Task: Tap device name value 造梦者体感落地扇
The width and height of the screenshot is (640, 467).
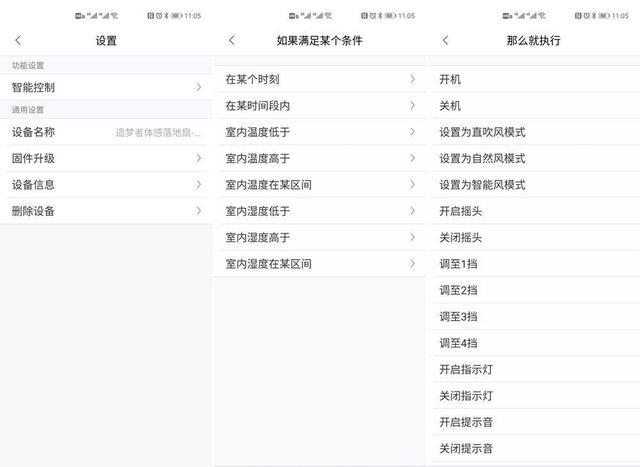Action: (x=158, y=133)
